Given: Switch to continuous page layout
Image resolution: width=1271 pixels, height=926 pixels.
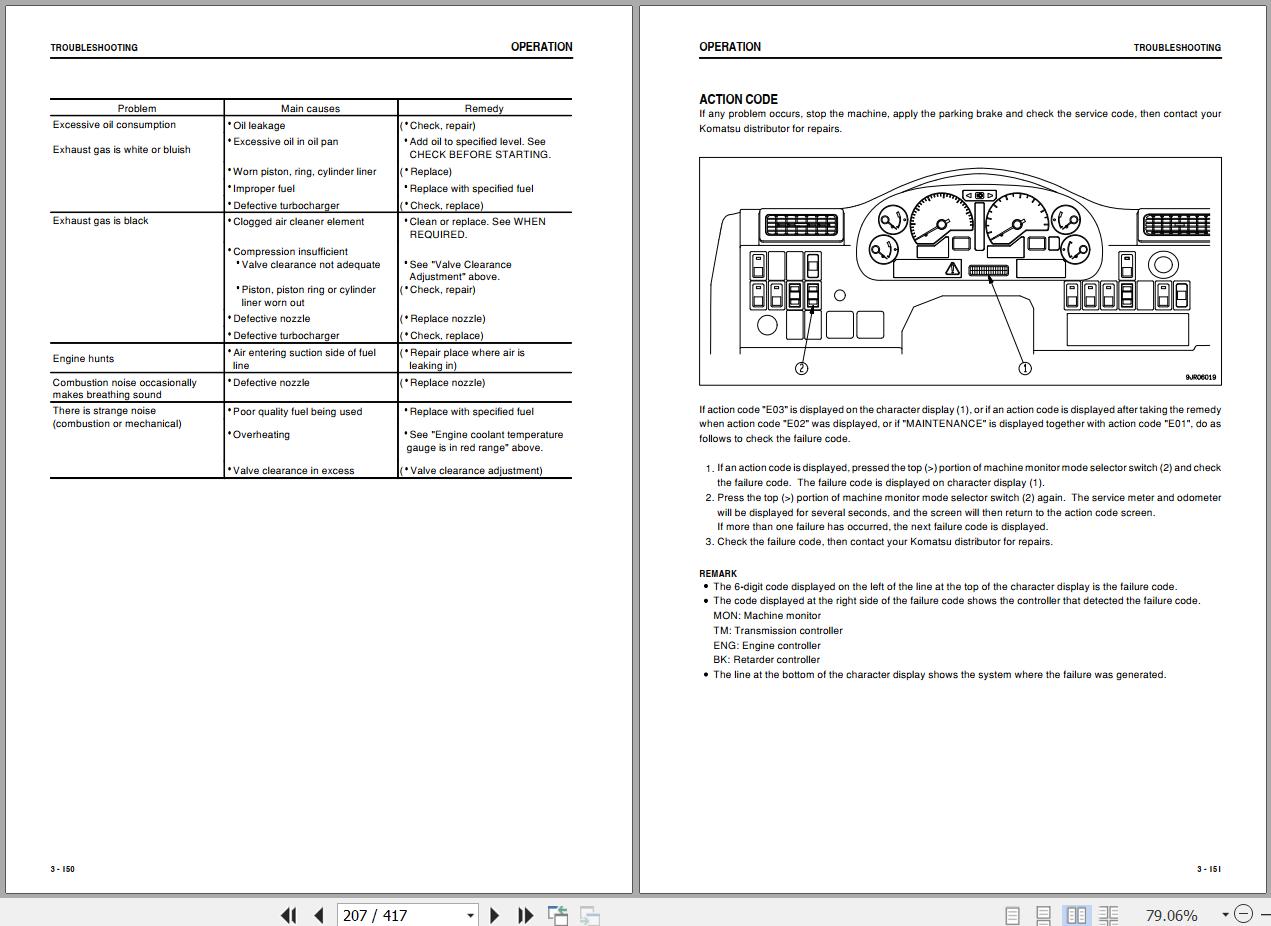Looking at the screenshot, I should tap(1043, 915).
